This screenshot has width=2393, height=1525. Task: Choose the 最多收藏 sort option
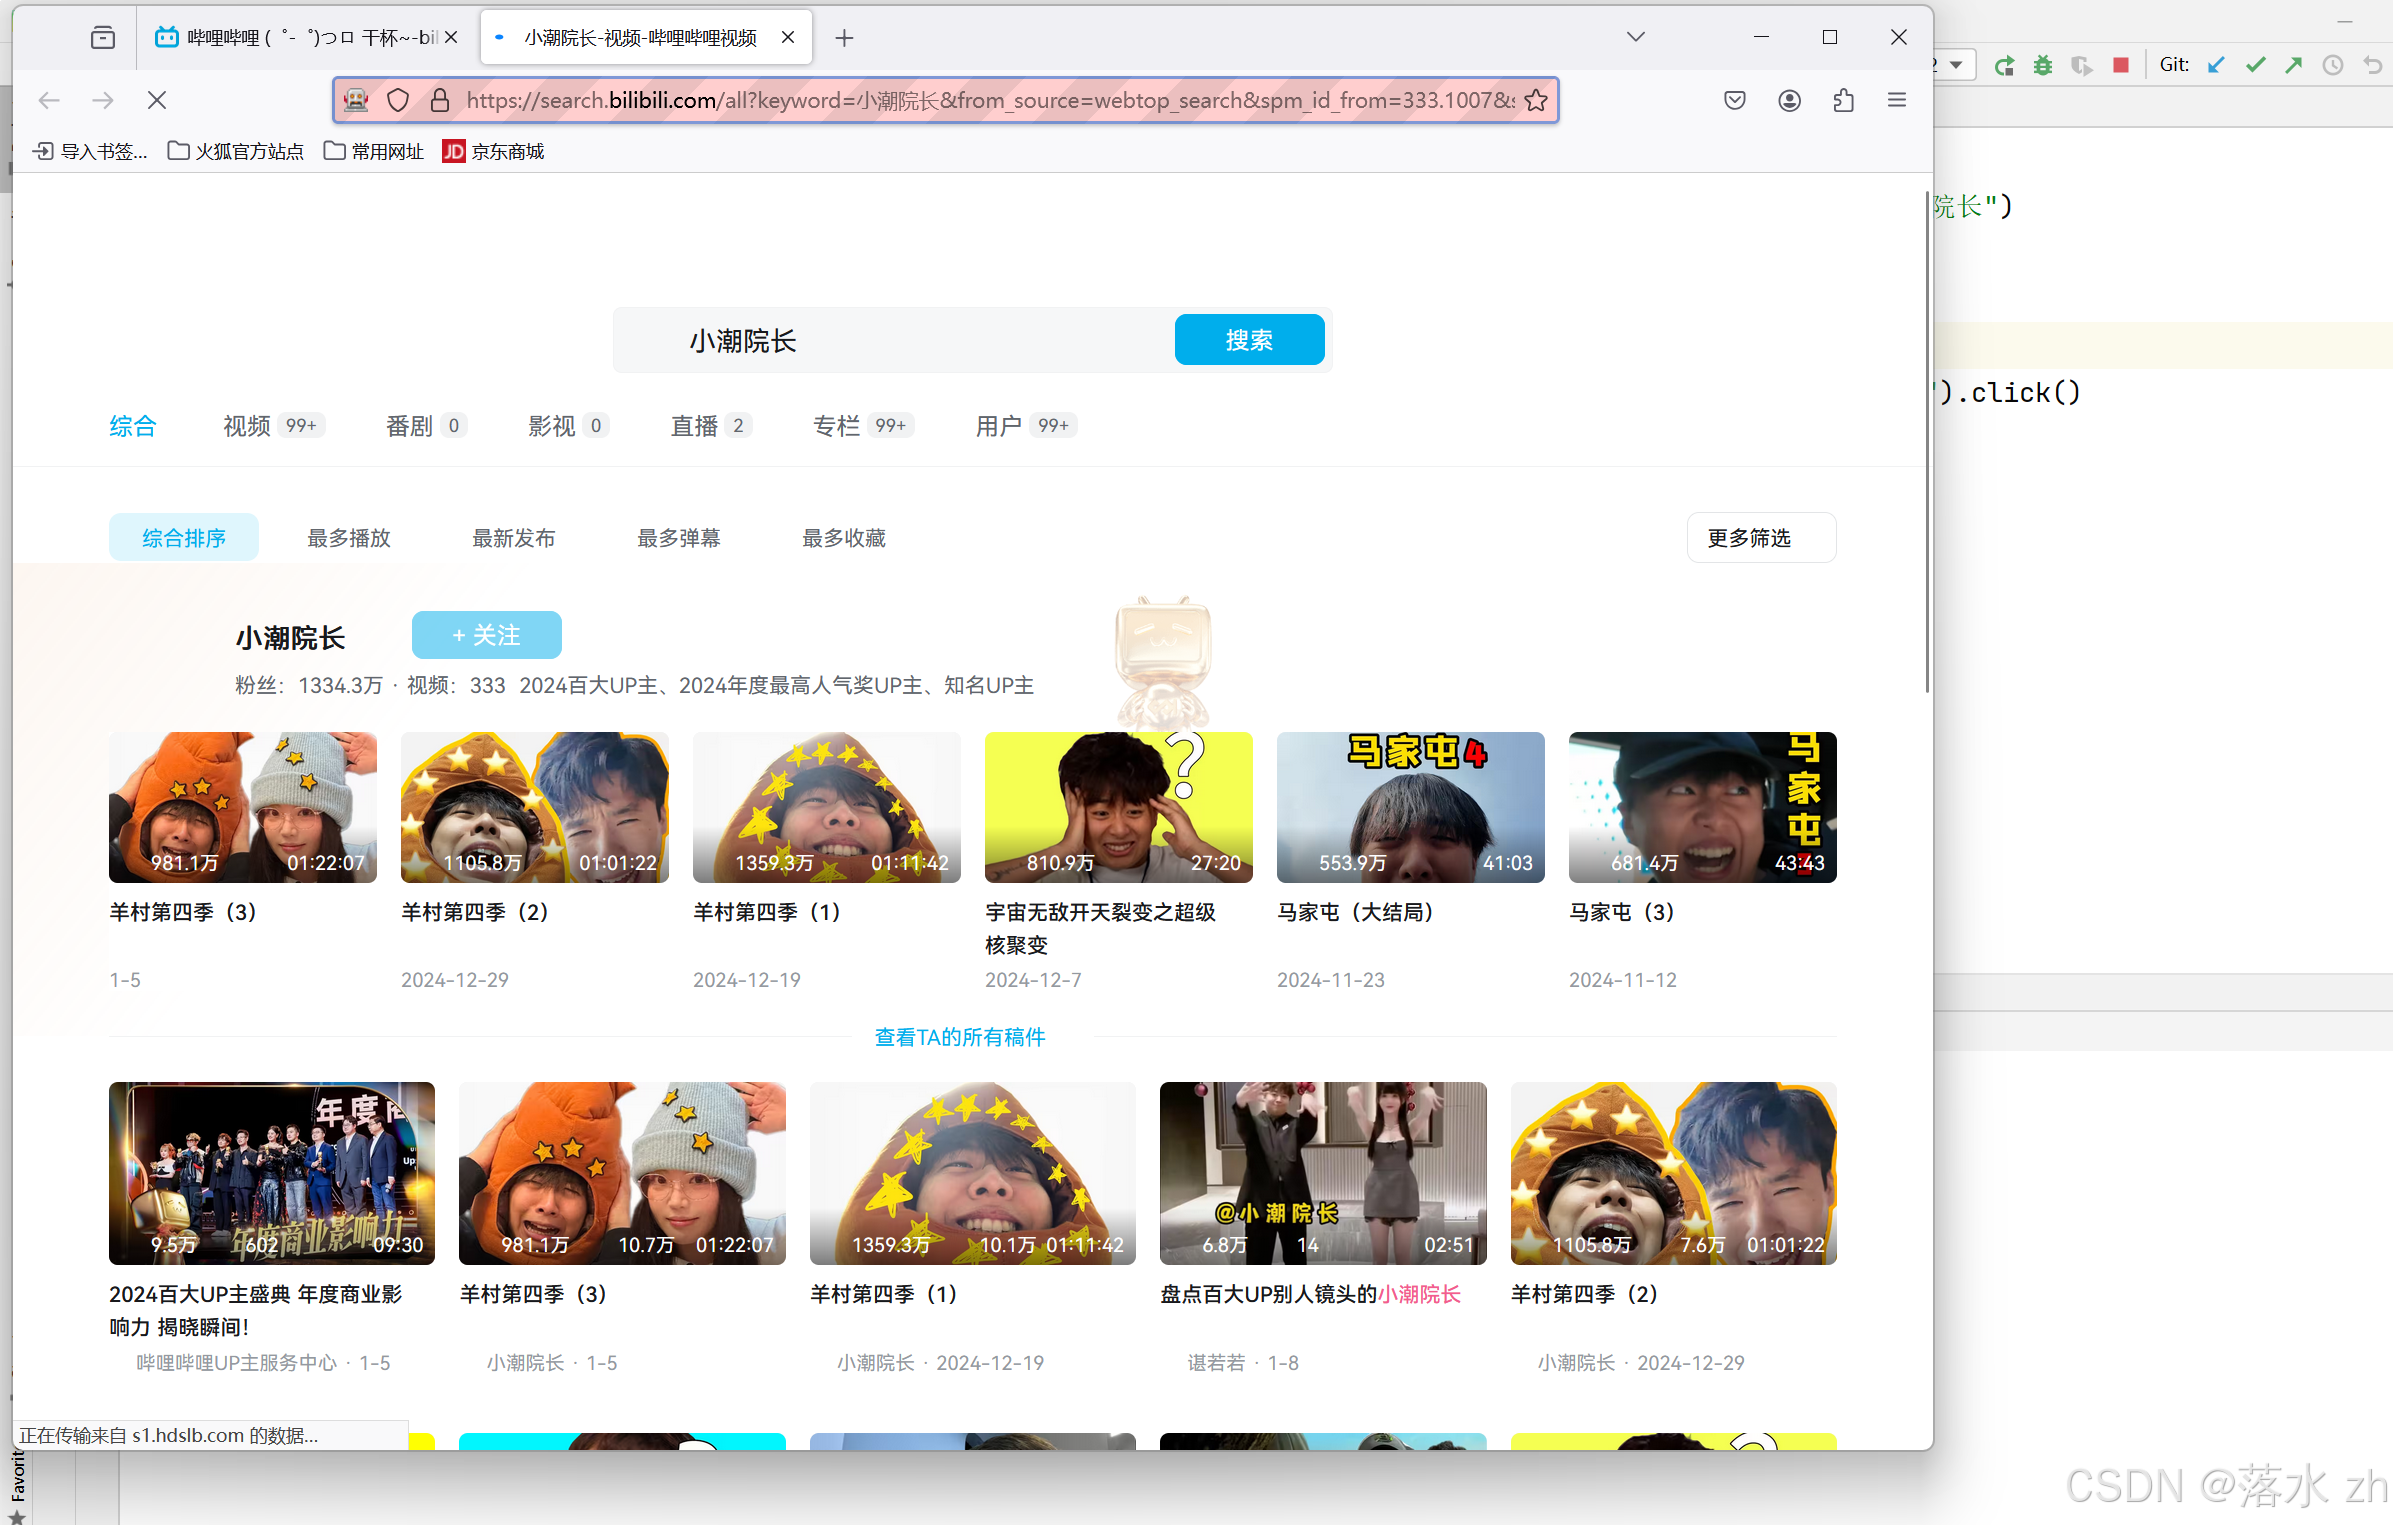pyautogui.click(x=844, y=538)
